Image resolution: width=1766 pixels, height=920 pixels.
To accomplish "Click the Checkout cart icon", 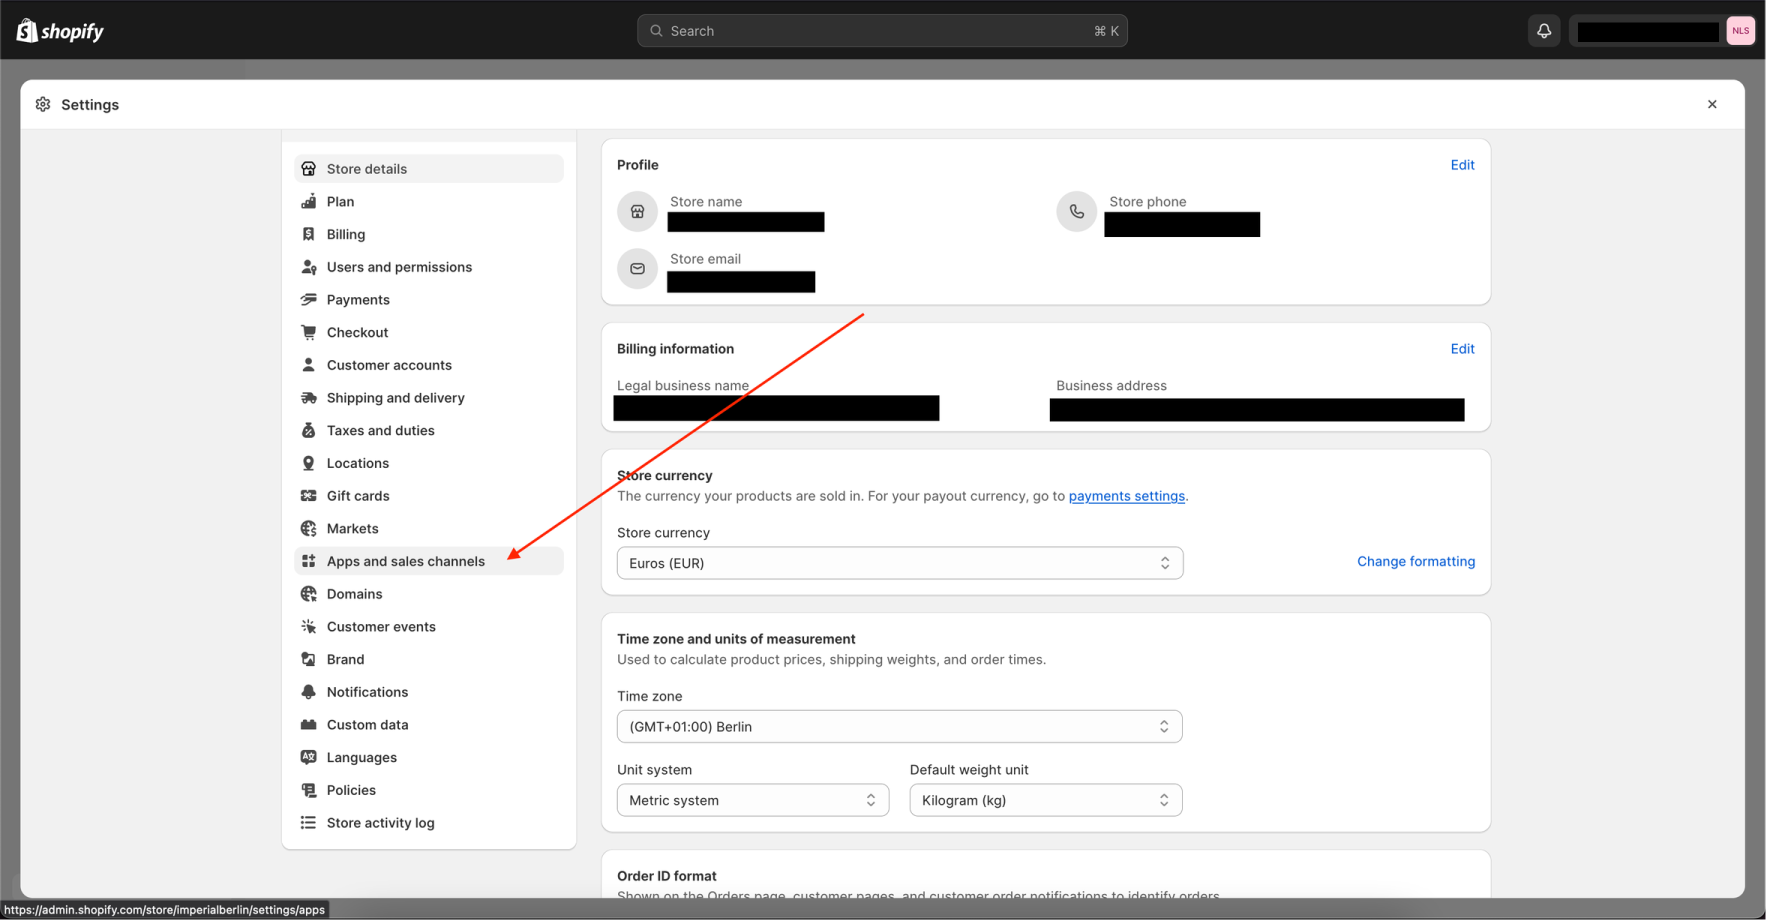I will (x=308, y=332).
